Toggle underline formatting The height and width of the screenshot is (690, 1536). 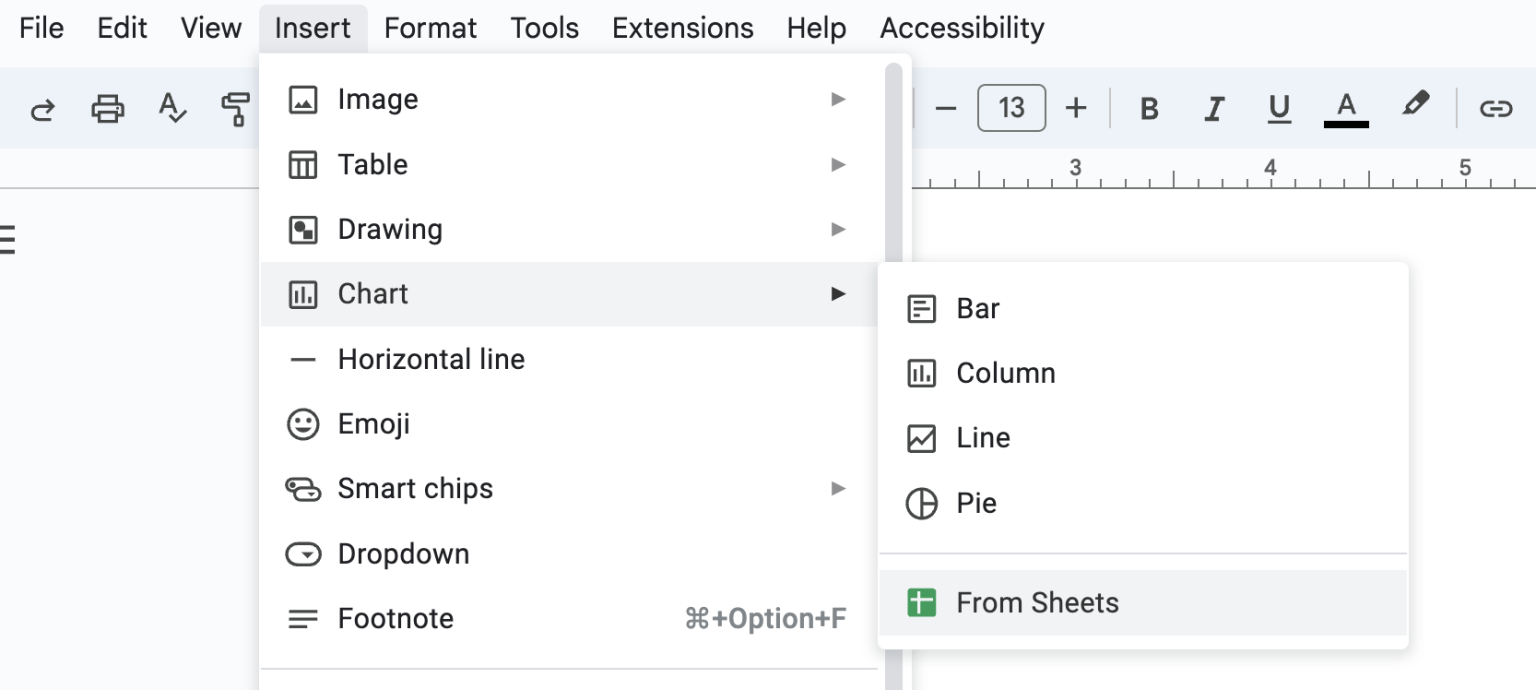tap(1279, 108)
